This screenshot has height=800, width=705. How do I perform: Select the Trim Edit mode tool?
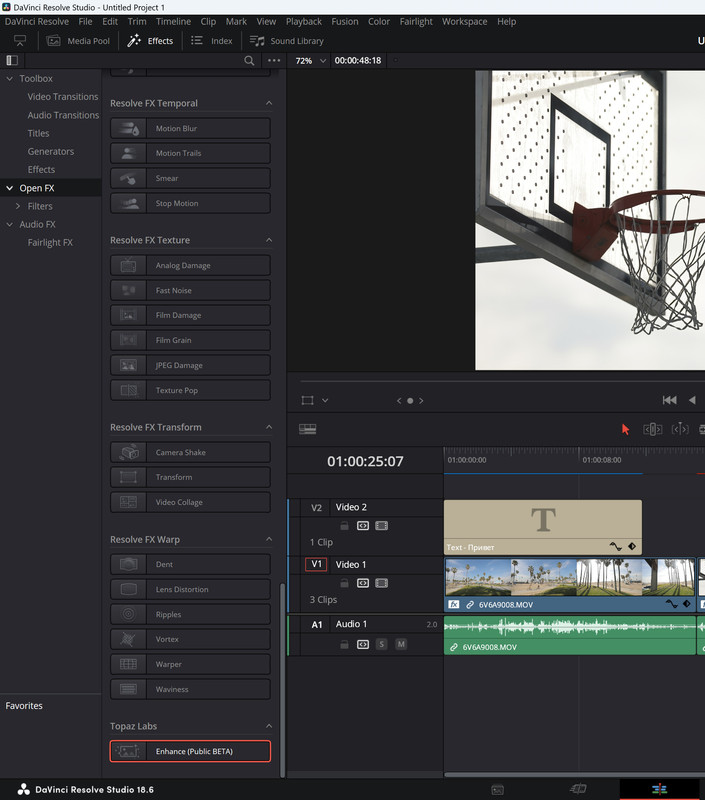click(652, 429)
